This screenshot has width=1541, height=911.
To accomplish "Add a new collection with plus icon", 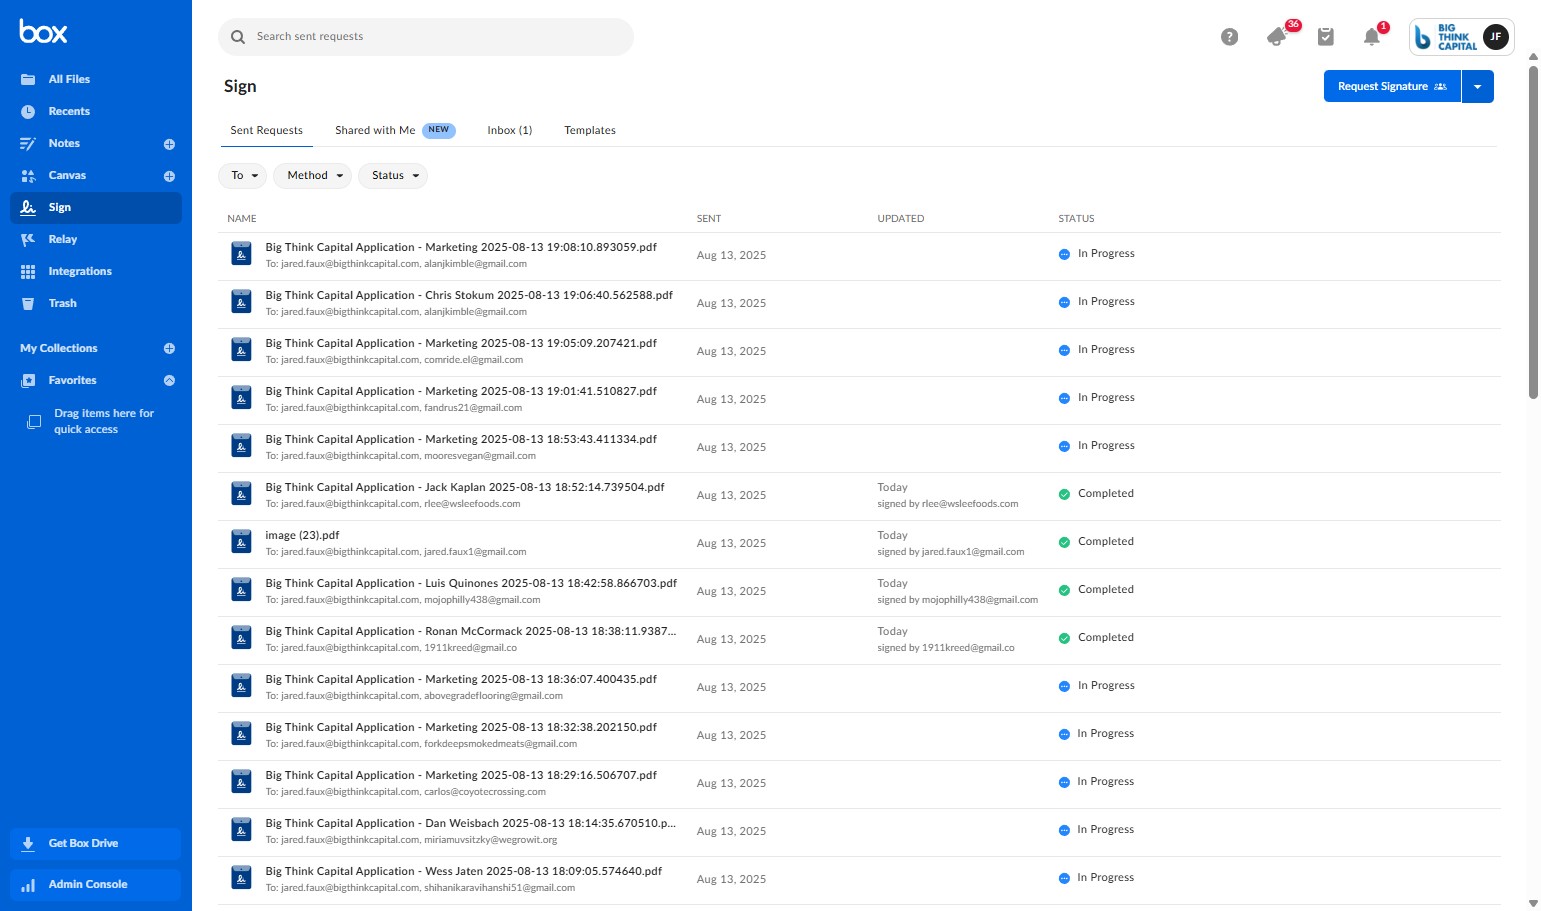I will (169, 348).
